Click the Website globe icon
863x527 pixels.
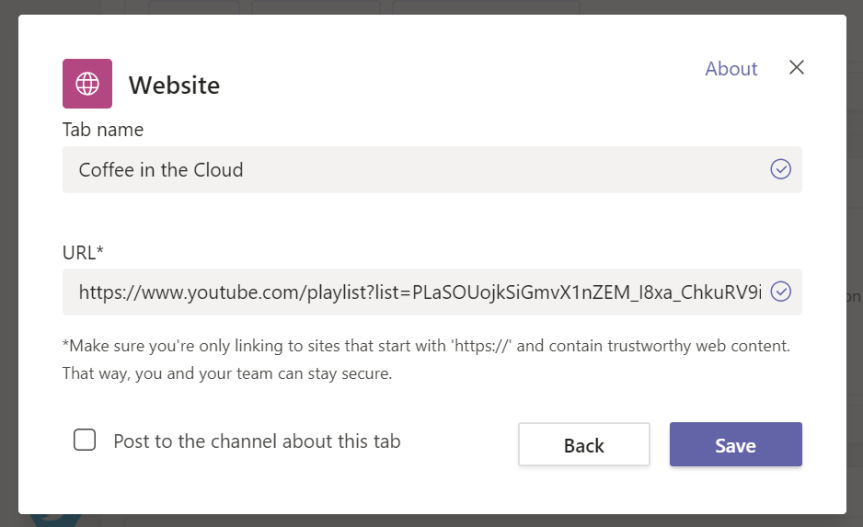pyautogui.click(x=87, y=83)
